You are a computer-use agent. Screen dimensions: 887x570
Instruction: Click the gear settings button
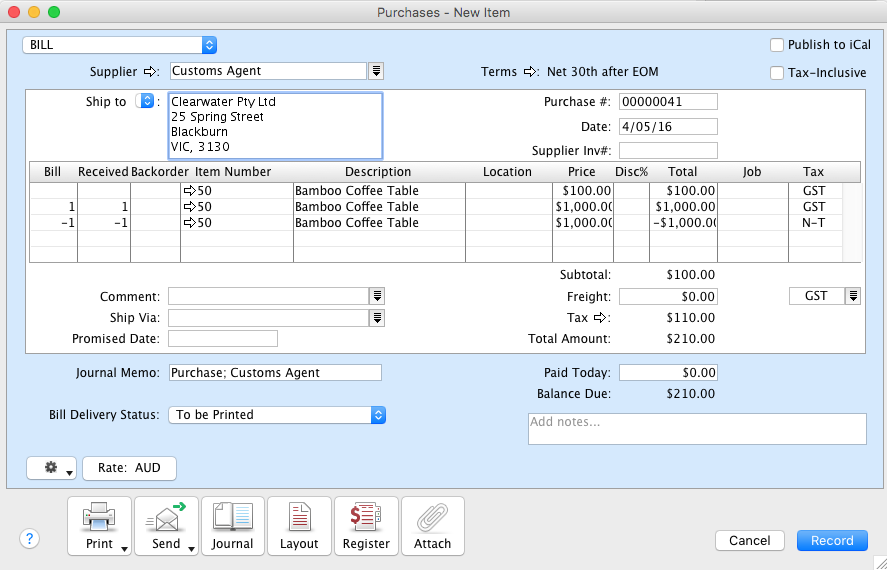pyautogui.click(x=52, y=468)
